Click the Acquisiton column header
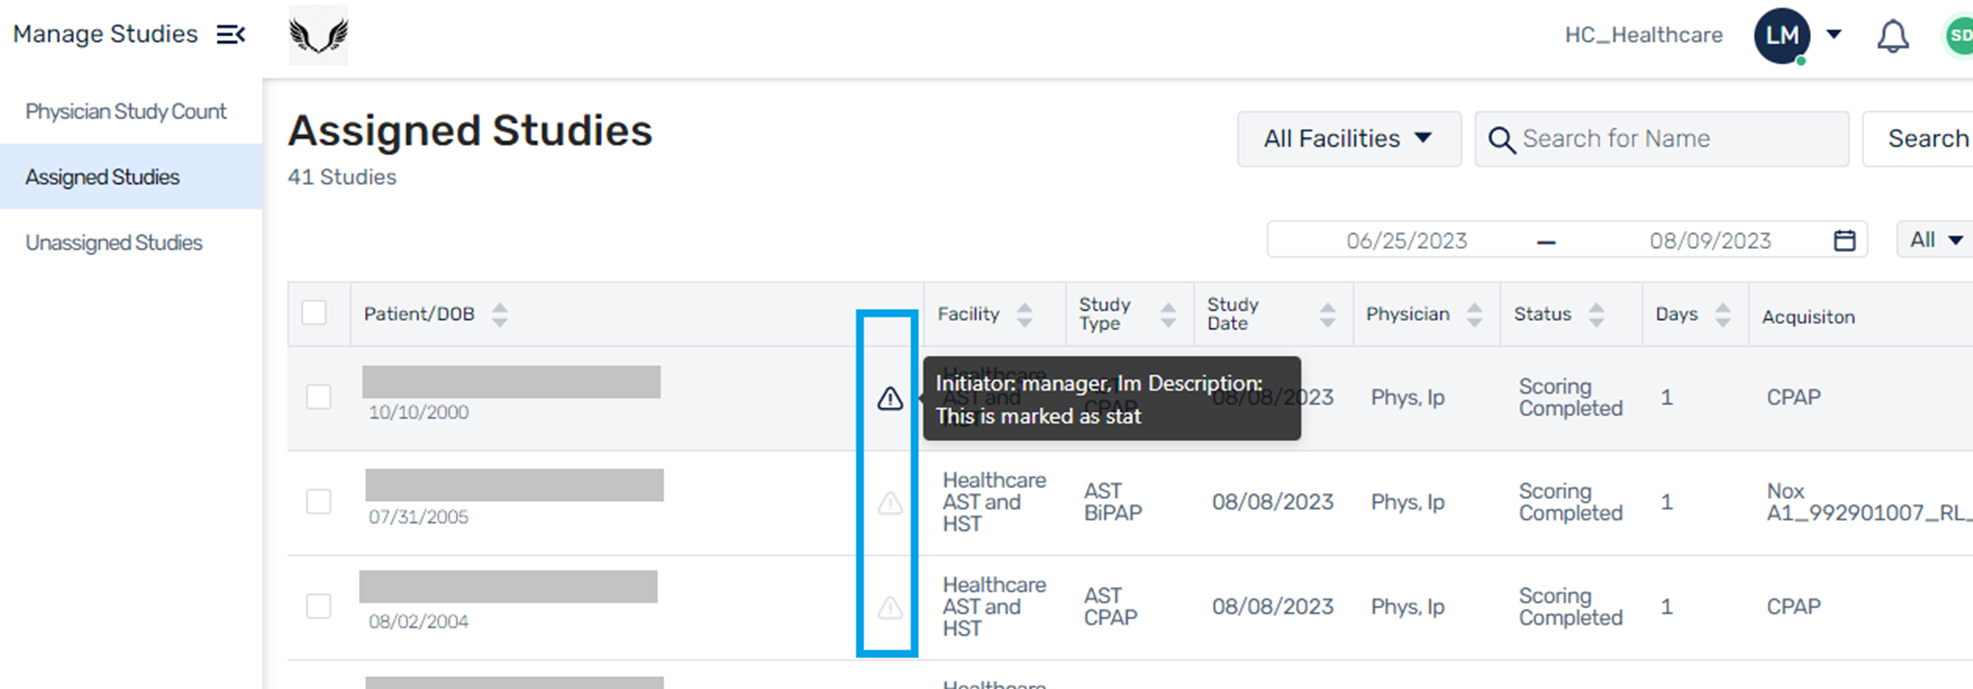The image size is (1973, 689). coord(1808,317)
